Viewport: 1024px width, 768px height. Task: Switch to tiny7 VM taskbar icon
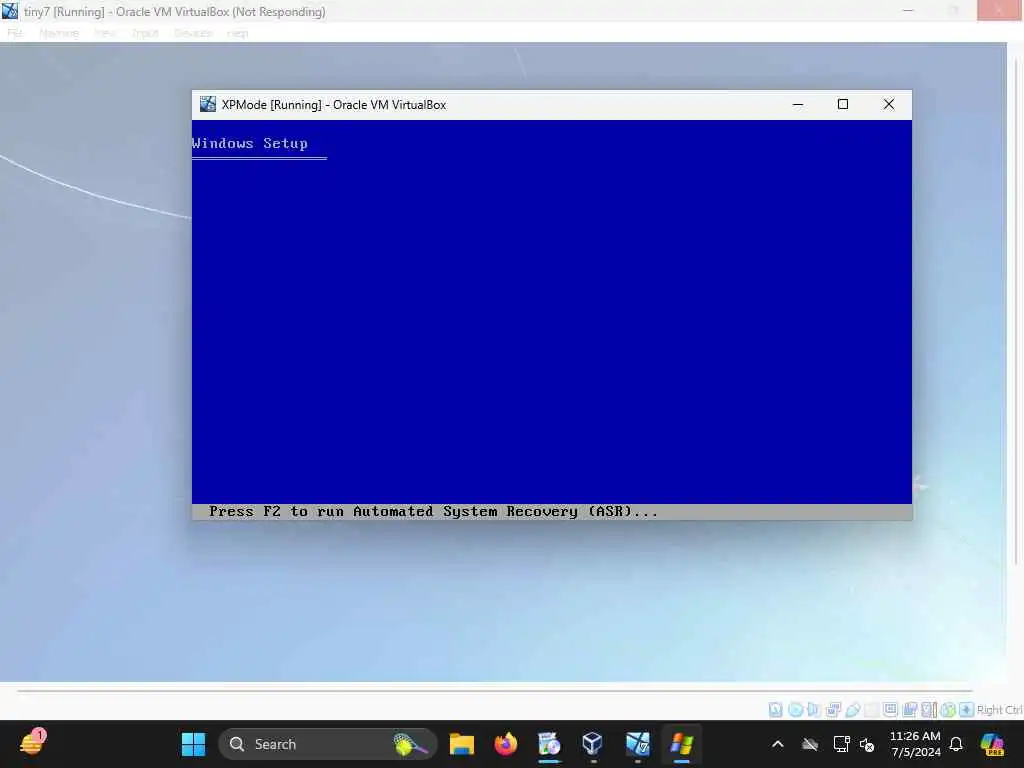click(x=637, y=744)
